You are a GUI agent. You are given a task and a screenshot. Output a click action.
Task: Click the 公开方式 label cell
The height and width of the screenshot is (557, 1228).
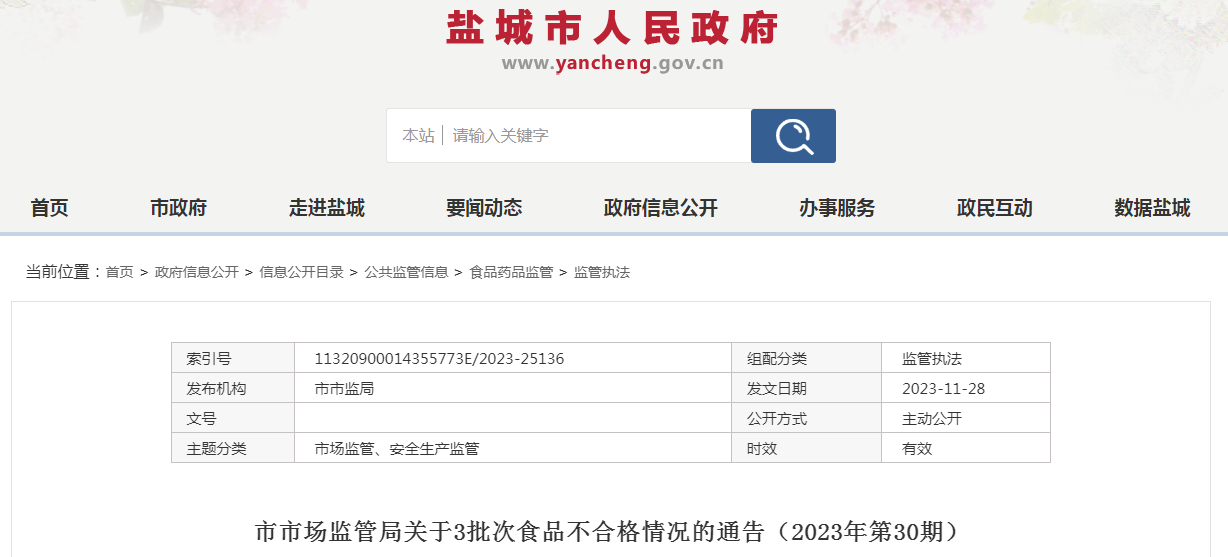[807, 418]
